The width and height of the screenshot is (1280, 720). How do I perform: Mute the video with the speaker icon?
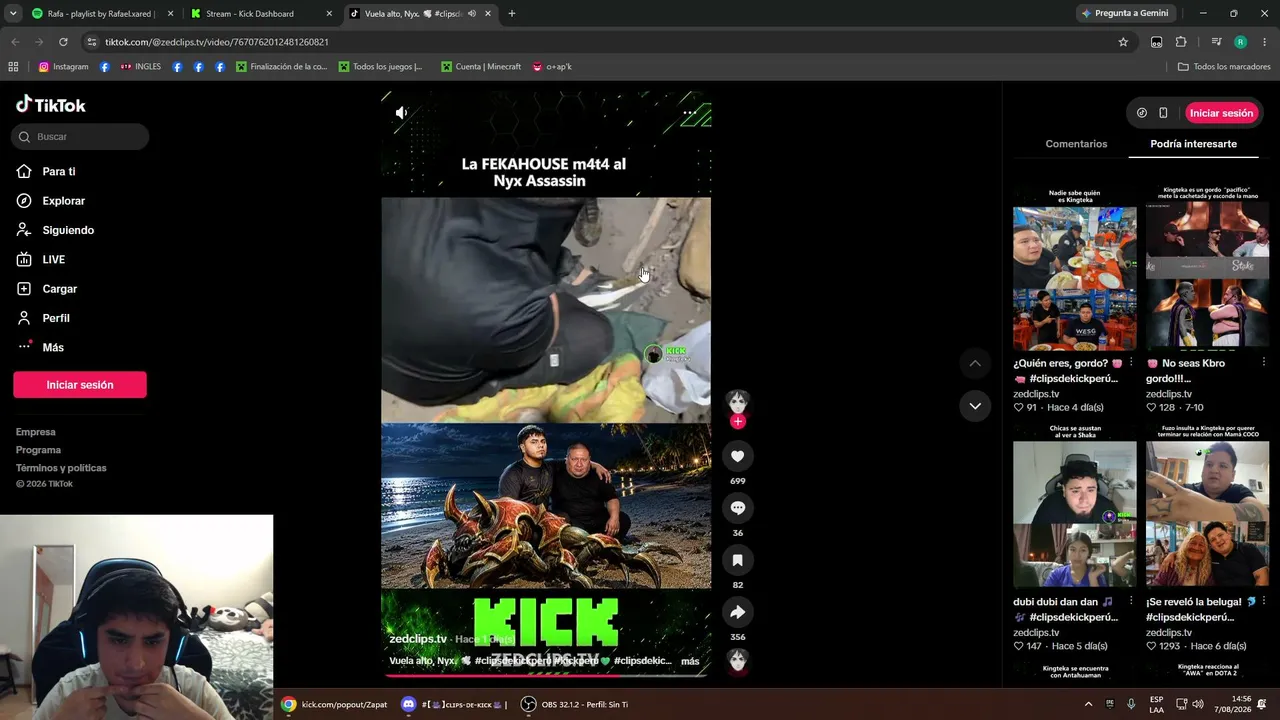pyautogui.click(x=401, y=113)
